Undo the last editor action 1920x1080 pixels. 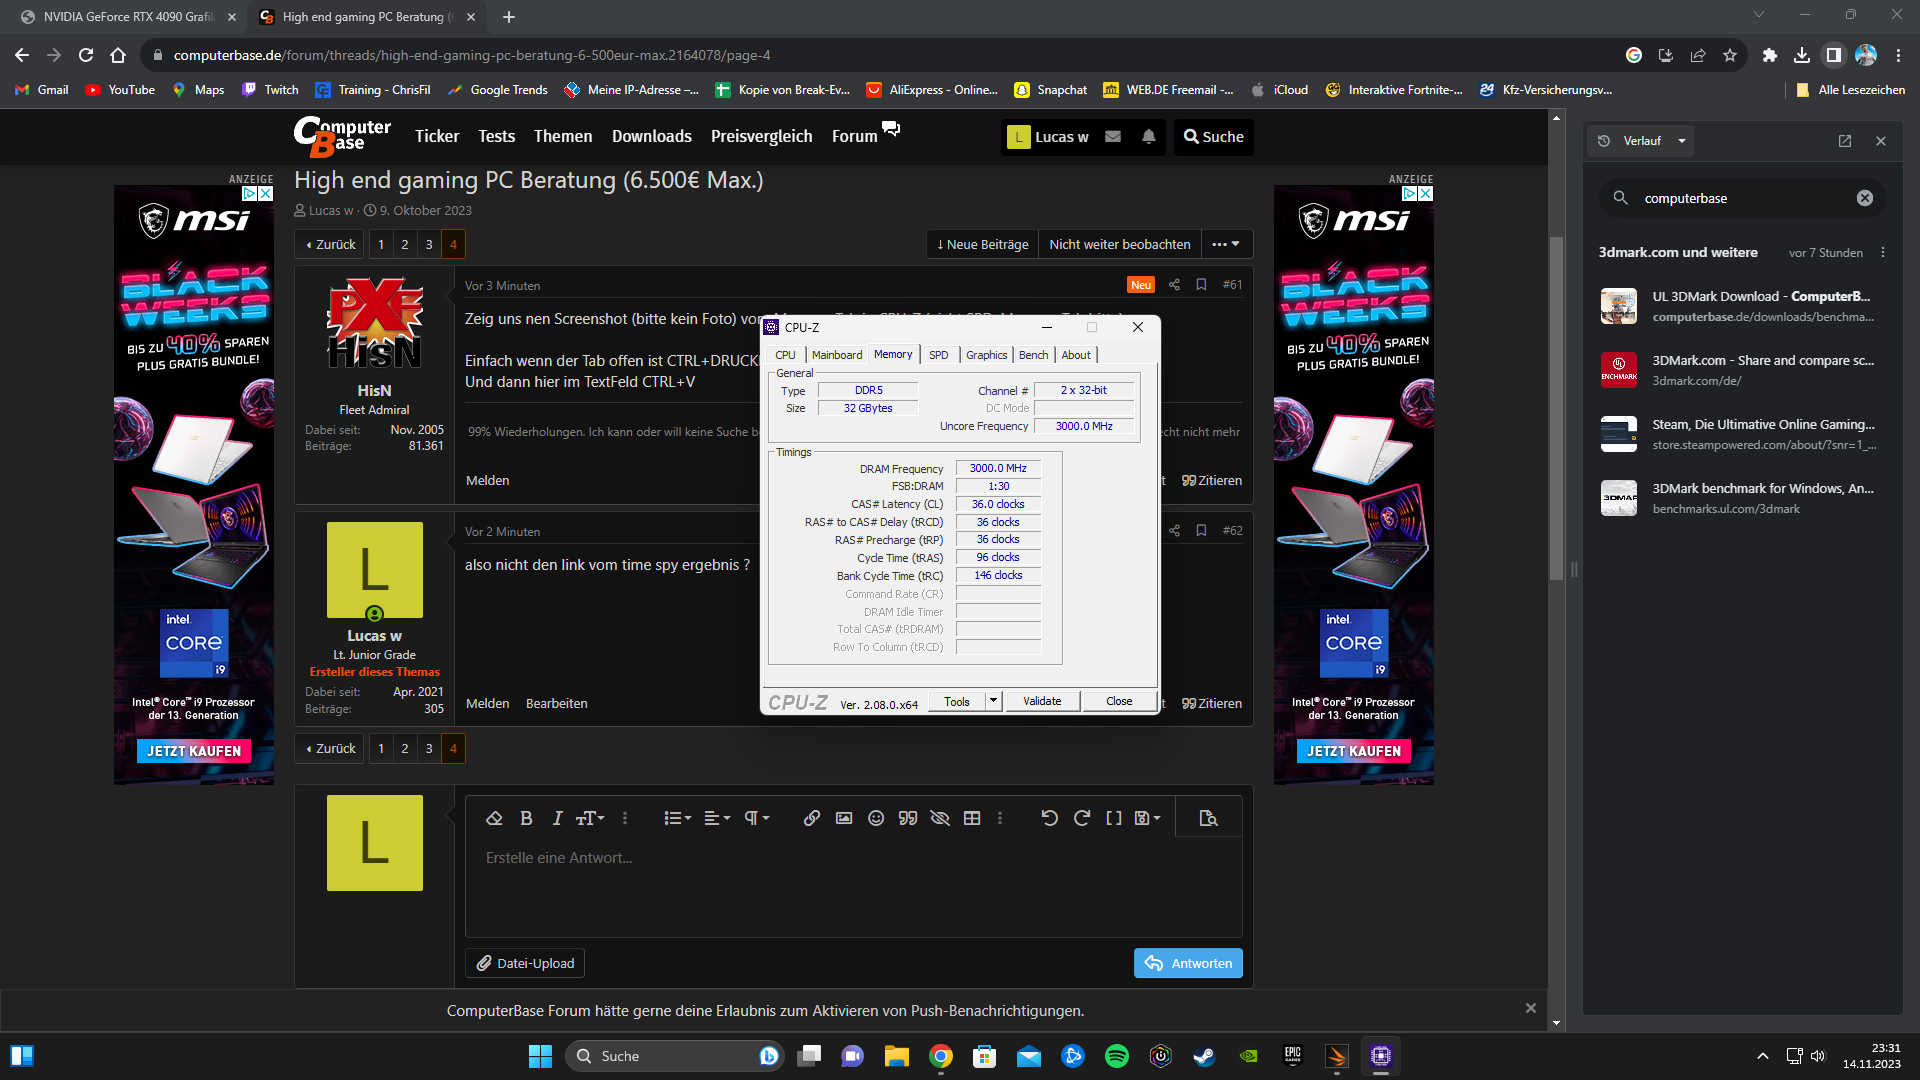tap(1049, 817)
